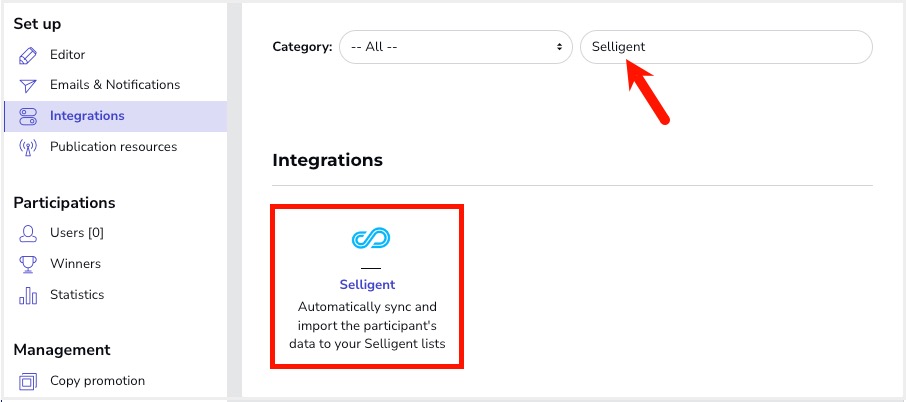Click the Copy promotion duplicate icon

(x=27, y=381)
